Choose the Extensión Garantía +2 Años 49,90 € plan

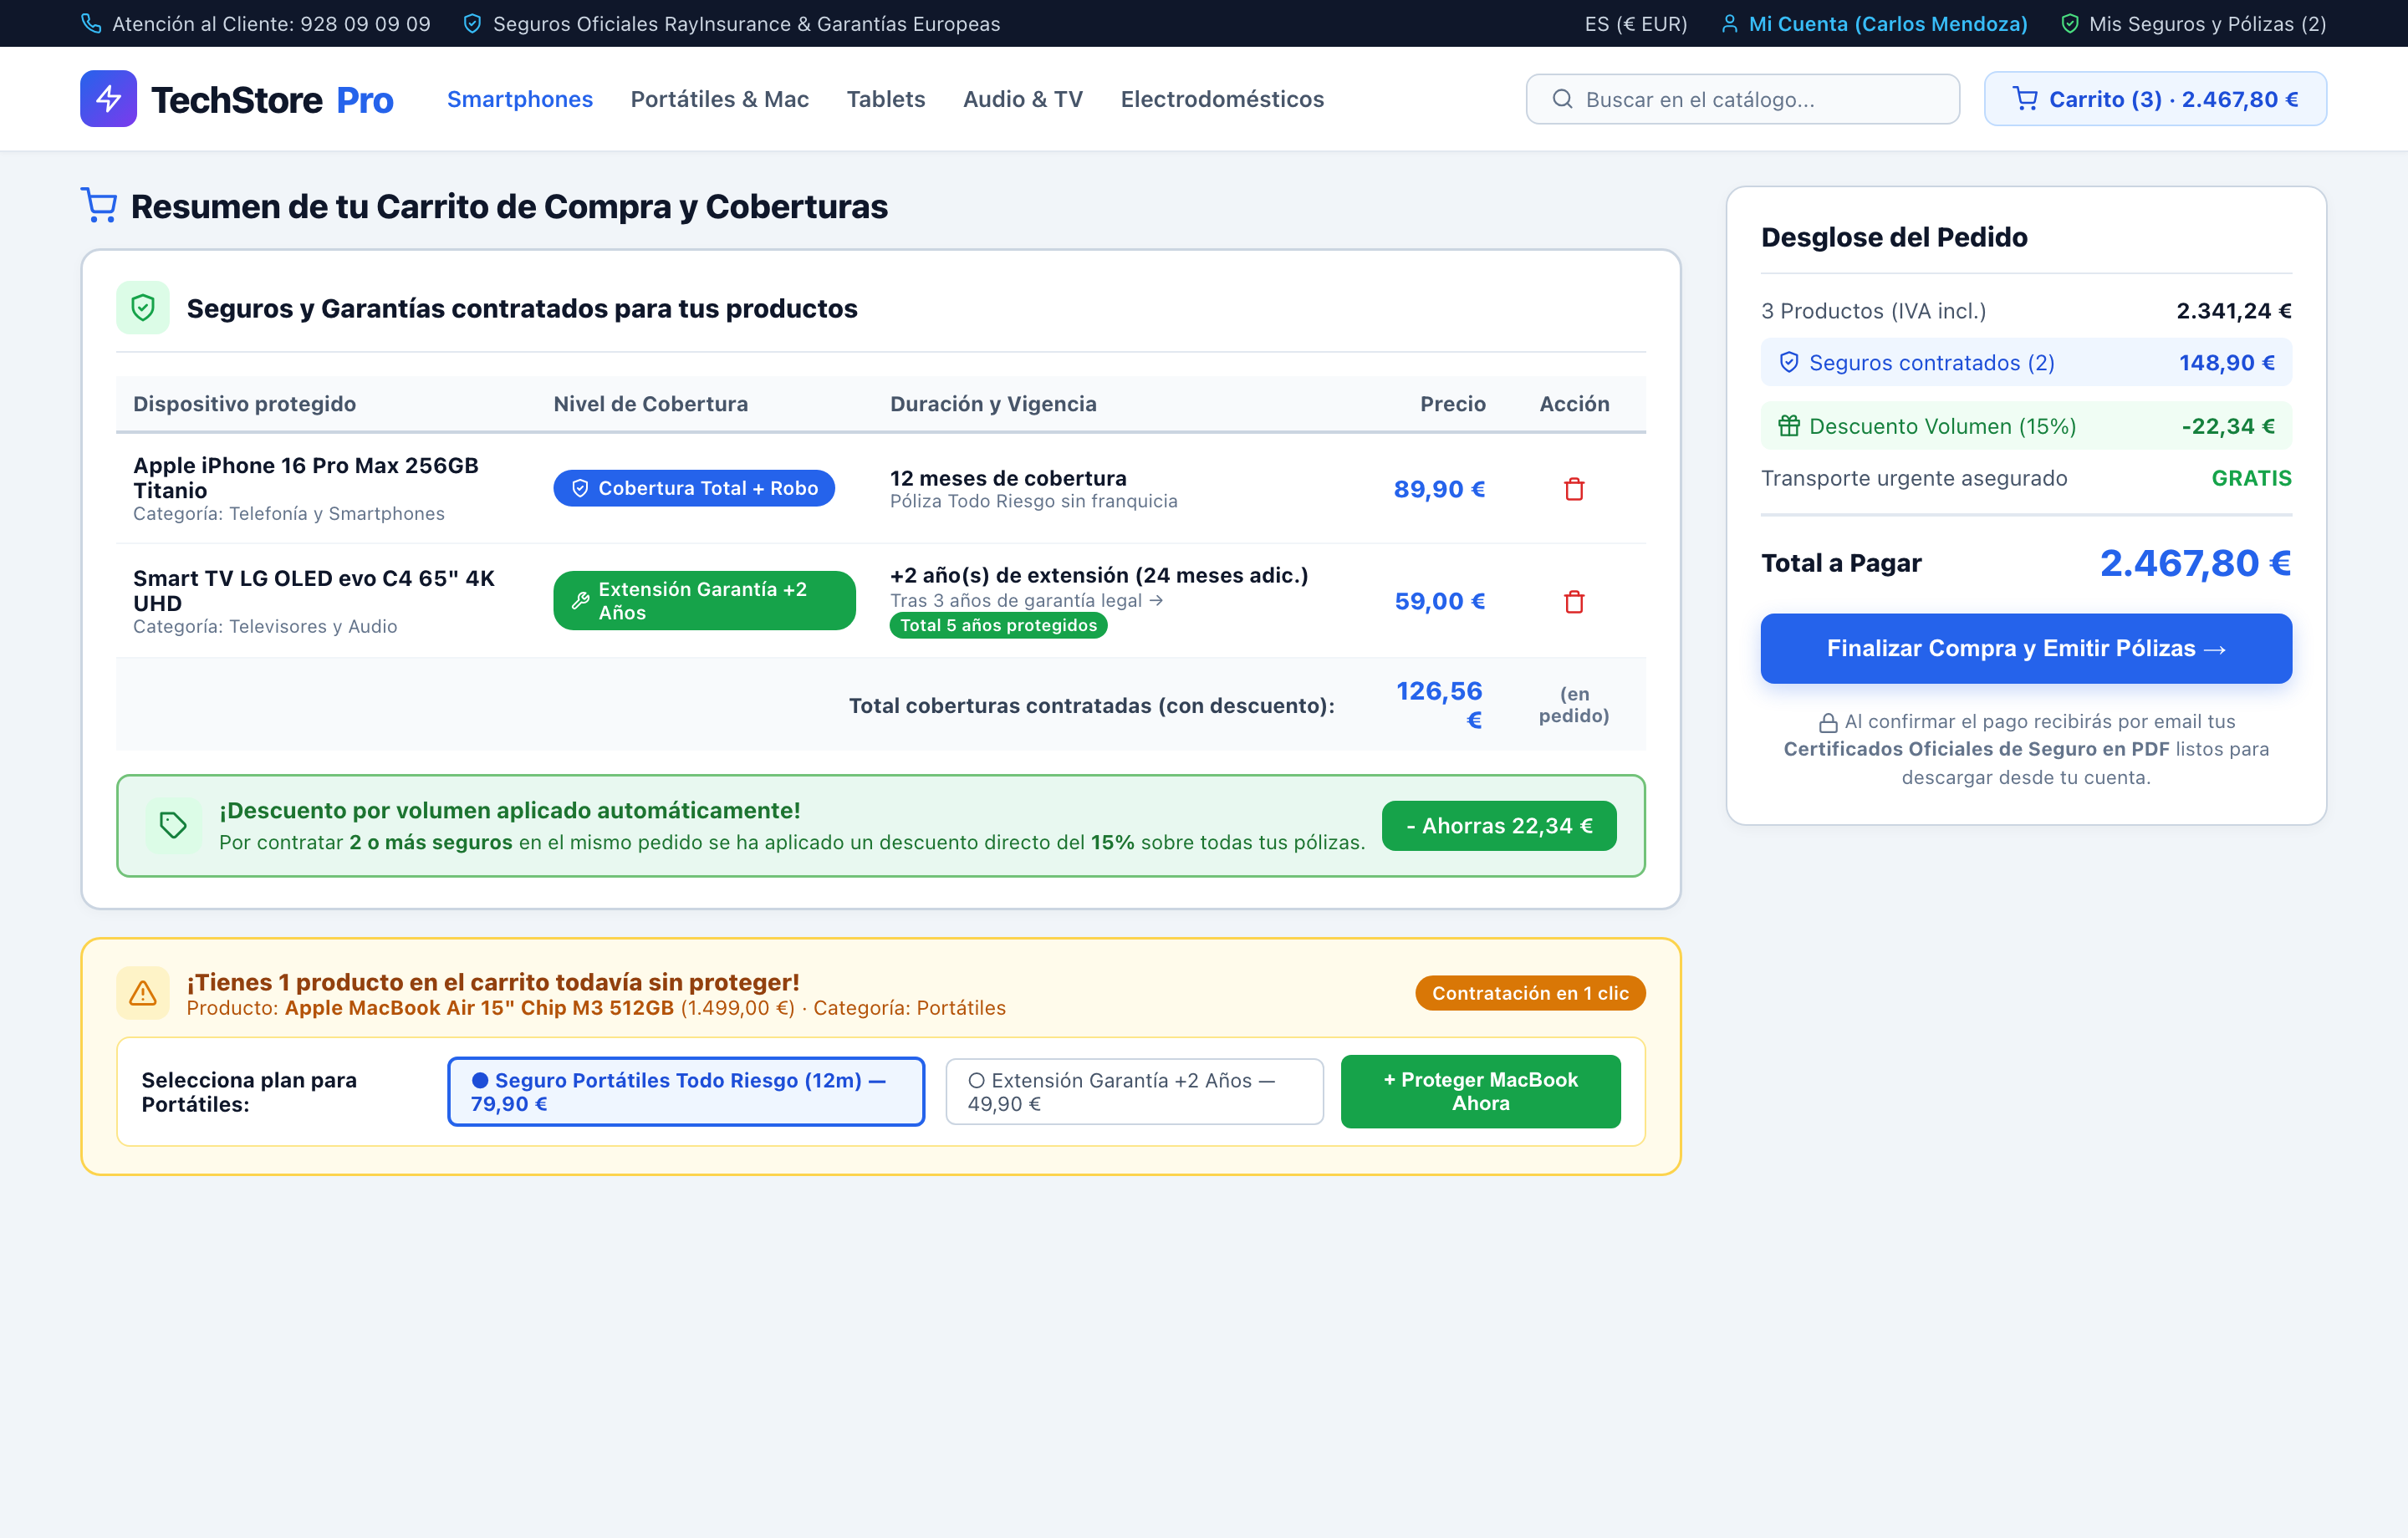1134,1091
